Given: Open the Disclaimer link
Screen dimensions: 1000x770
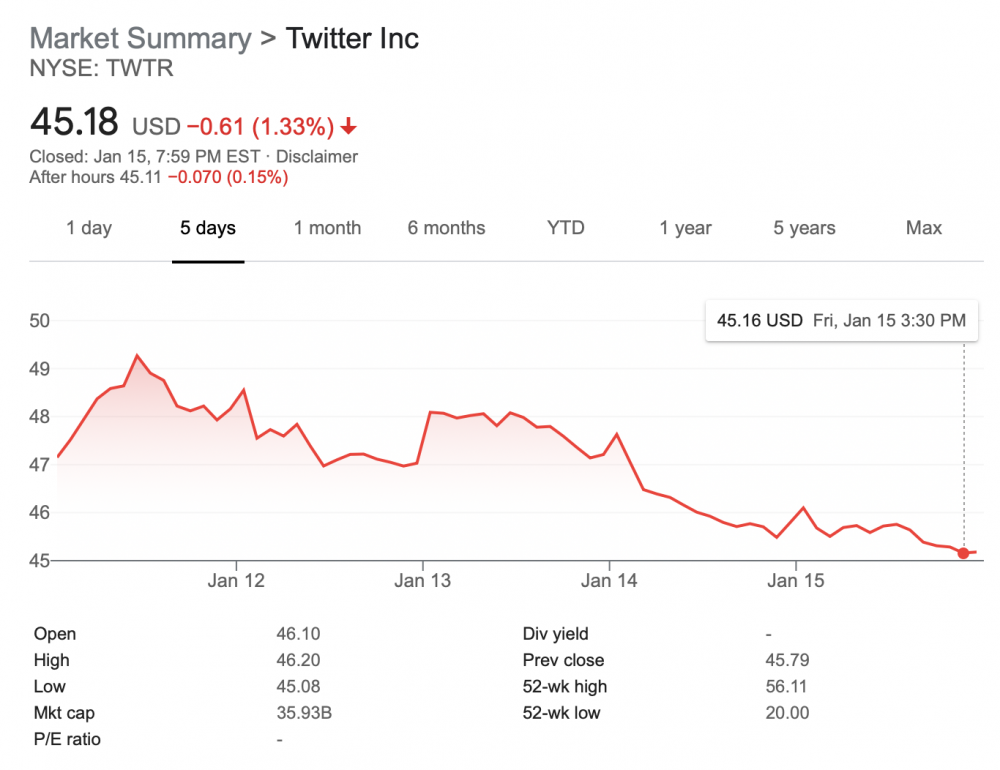Looking at the screenshot, I should click(316, 156).
